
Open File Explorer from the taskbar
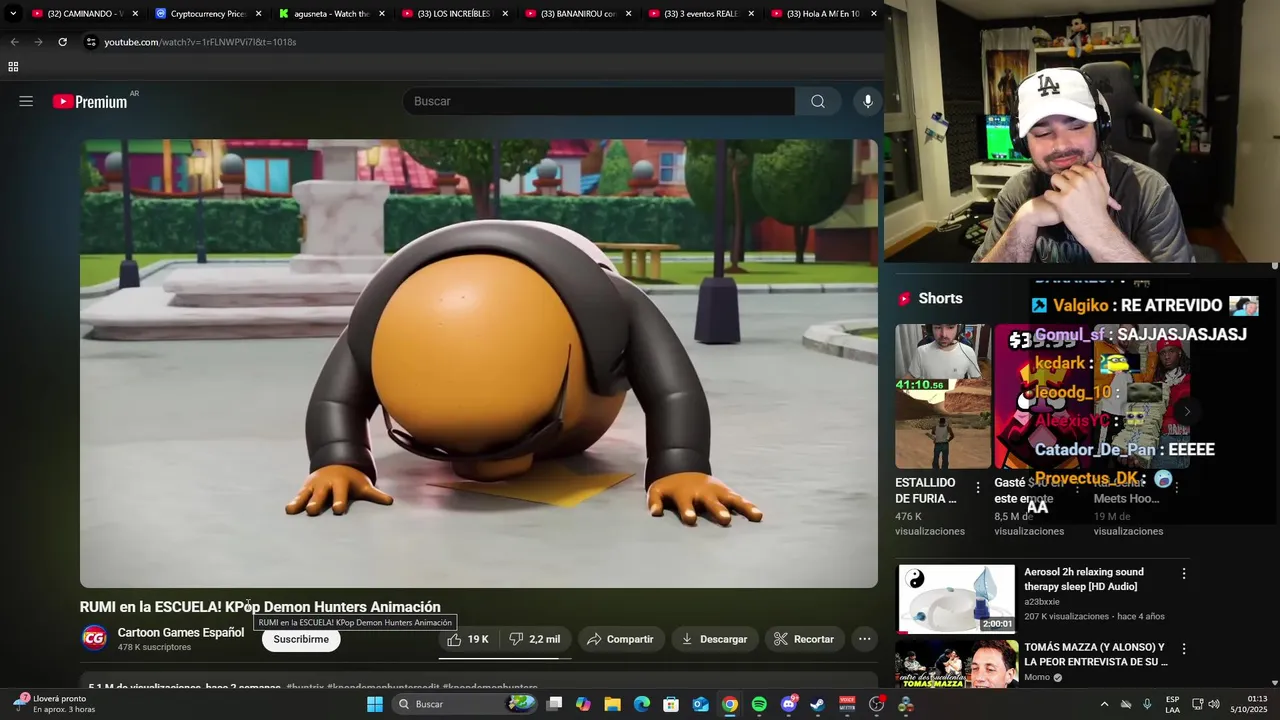click(x=612, y=704)
